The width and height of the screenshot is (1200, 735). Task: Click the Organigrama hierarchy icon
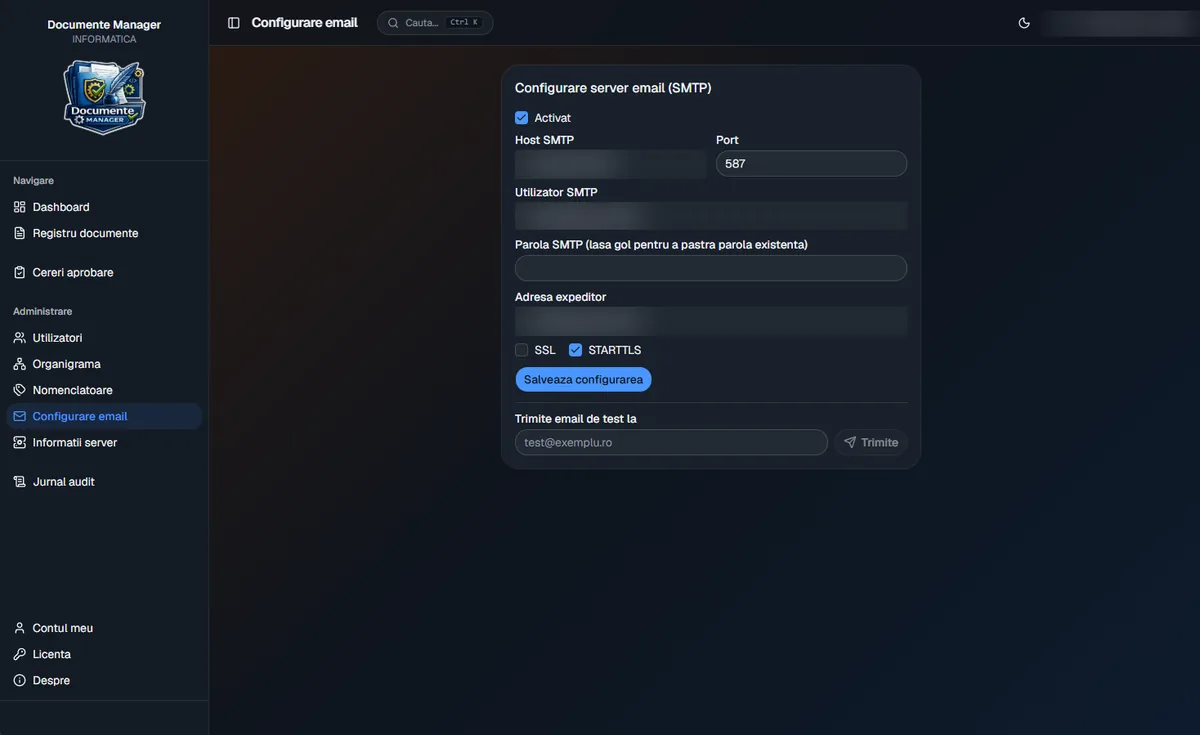point(20,364)
